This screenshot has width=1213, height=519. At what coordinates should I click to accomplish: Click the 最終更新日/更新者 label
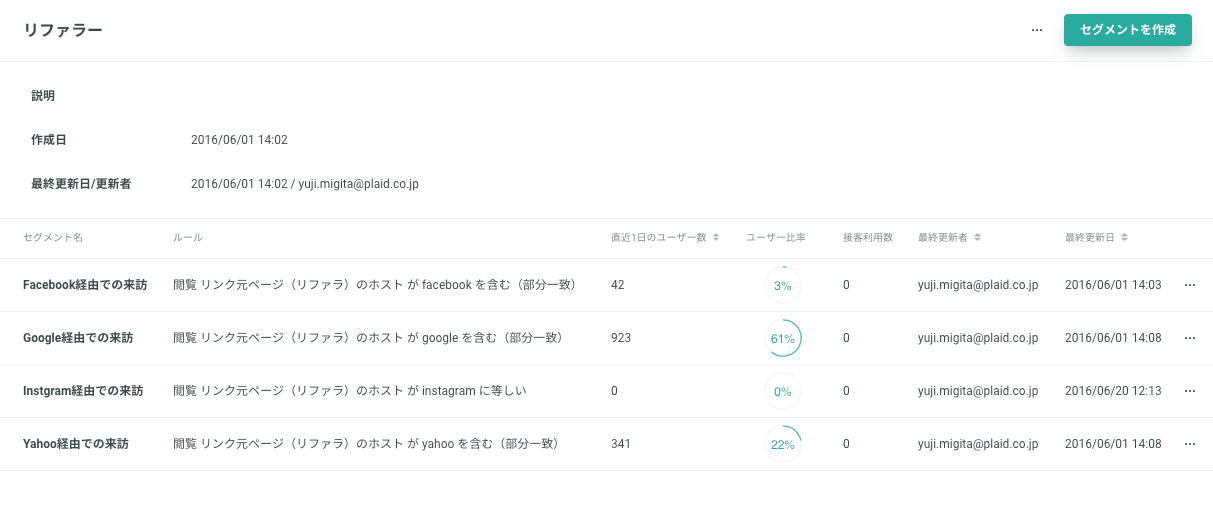[x=81, y=184]
